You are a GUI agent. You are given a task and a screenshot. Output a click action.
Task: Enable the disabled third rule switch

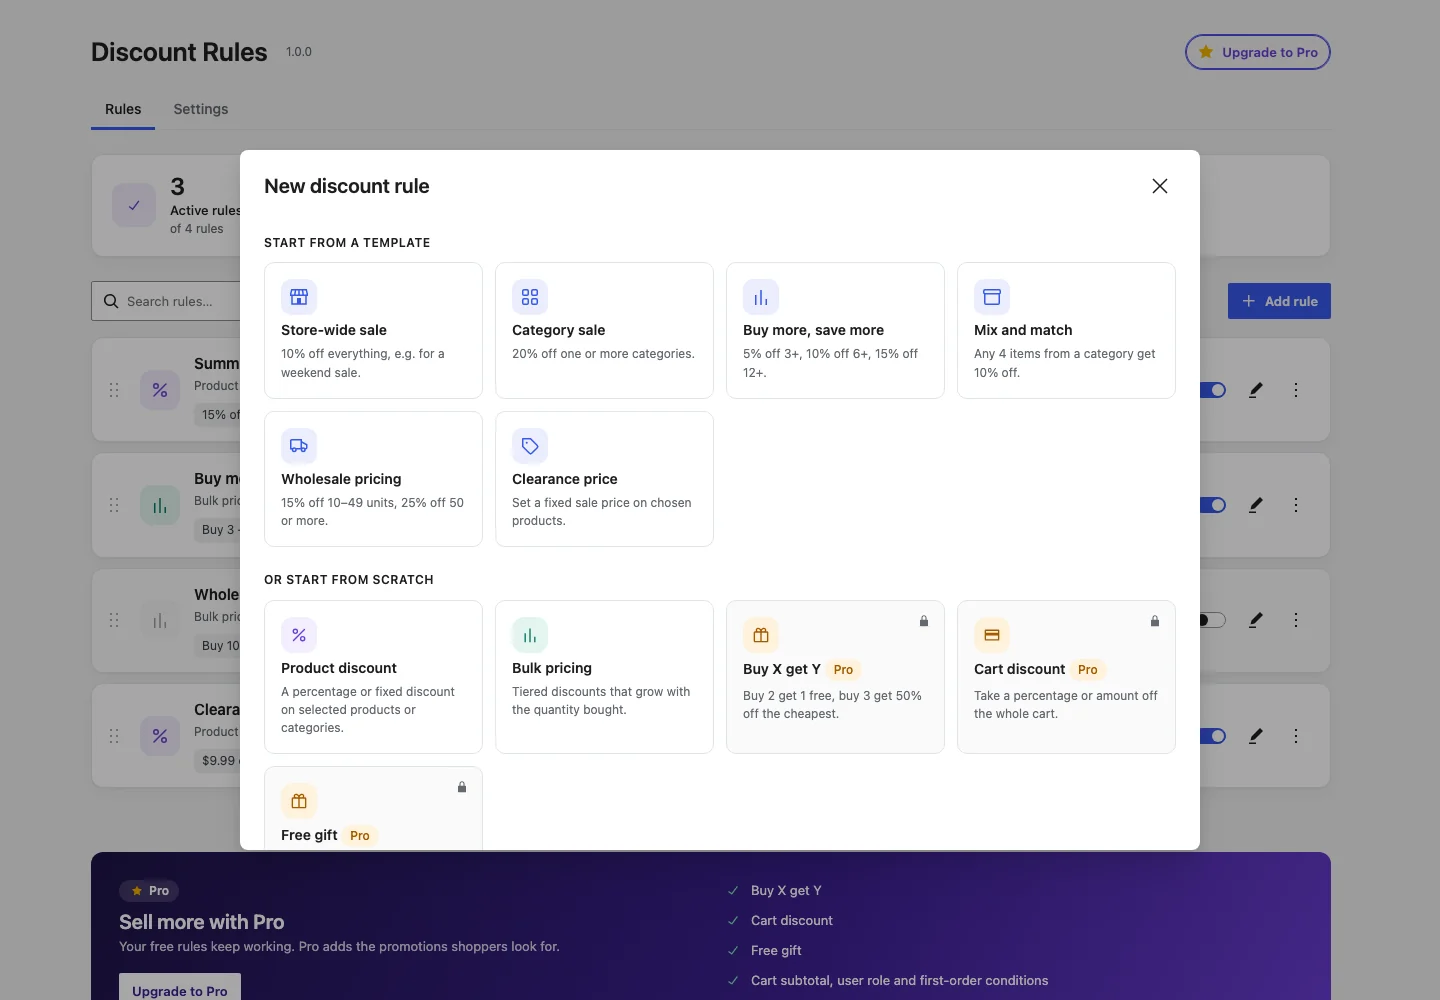point(1212,620)
